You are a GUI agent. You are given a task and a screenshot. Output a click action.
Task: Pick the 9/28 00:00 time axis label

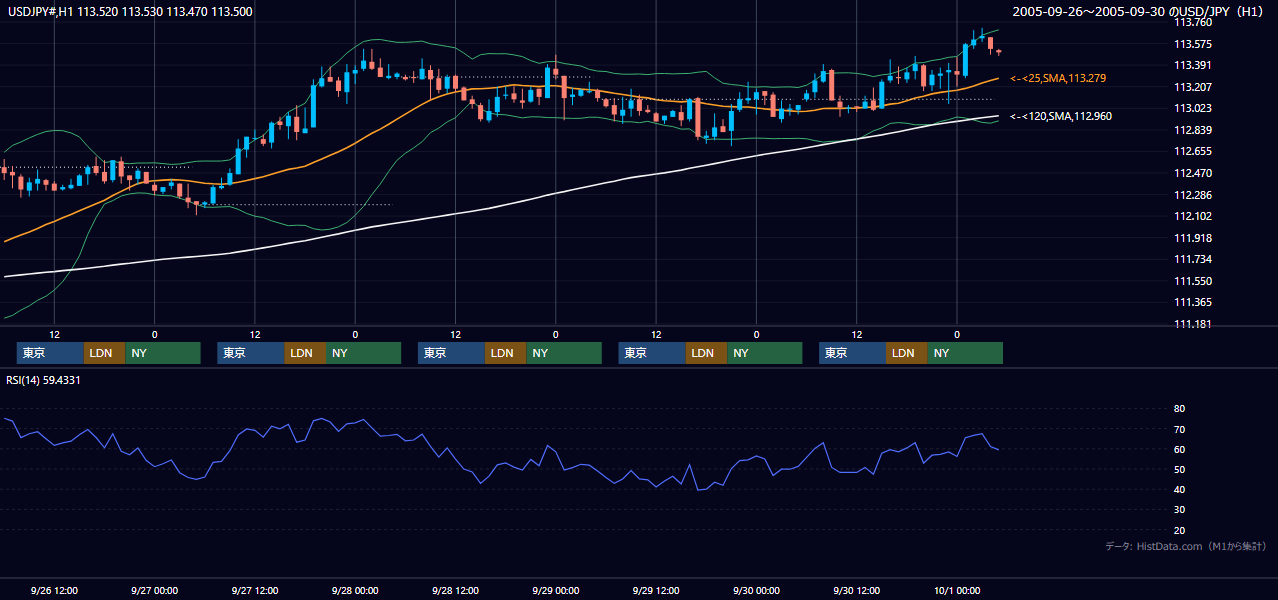pos(355,590)
